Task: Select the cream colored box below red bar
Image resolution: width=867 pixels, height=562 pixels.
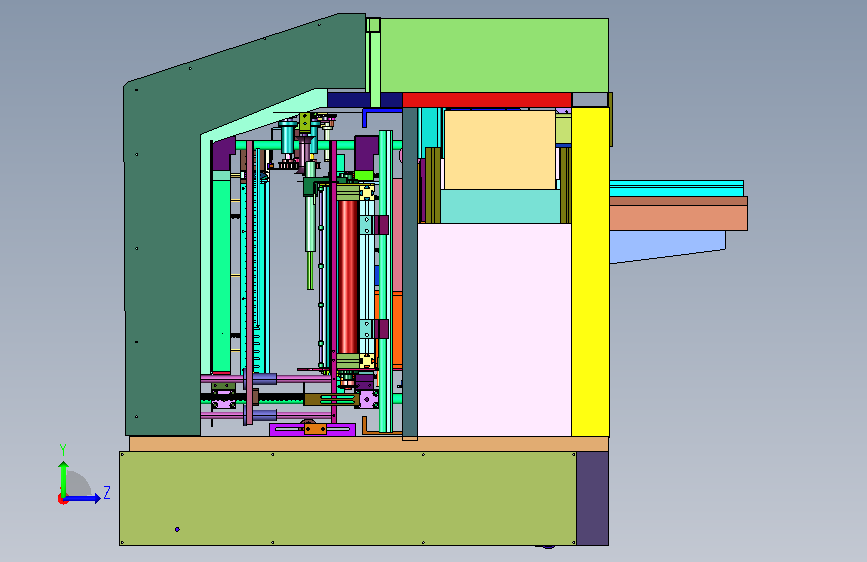Action: (500, 150)
